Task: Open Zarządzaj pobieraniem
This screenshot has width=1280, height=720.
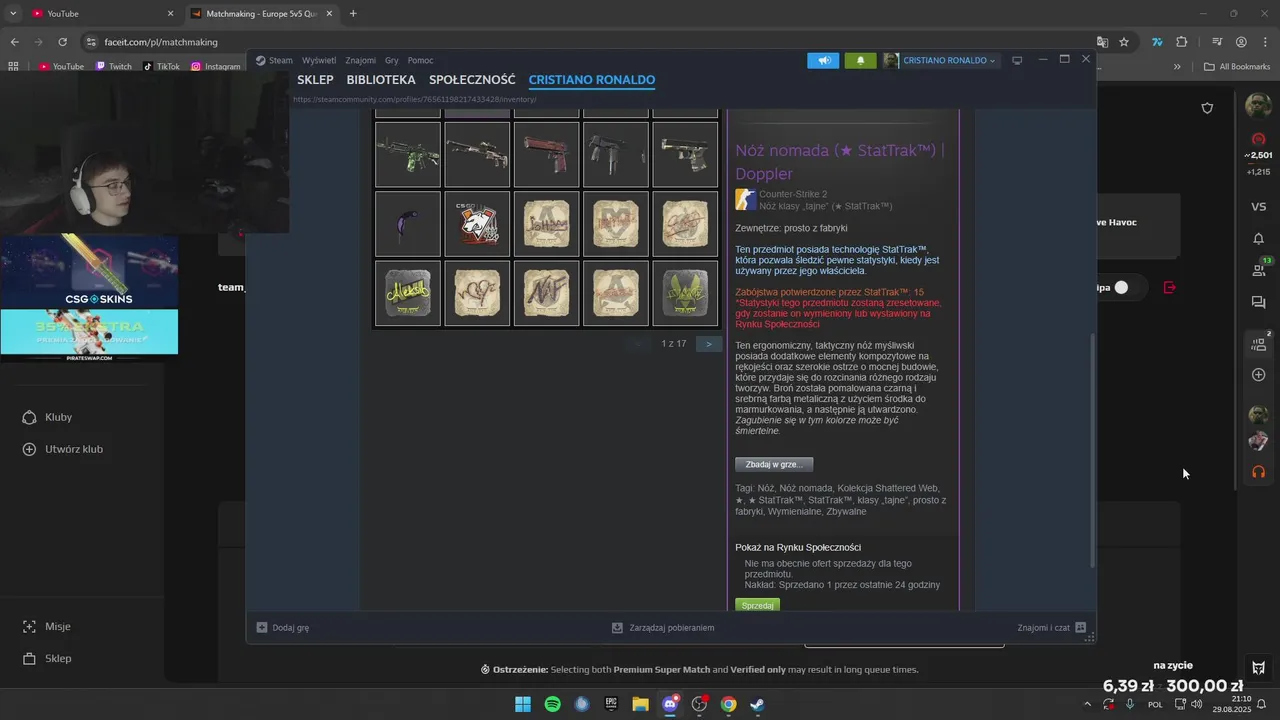Action: pyautogui.click(x=663, y=628)
